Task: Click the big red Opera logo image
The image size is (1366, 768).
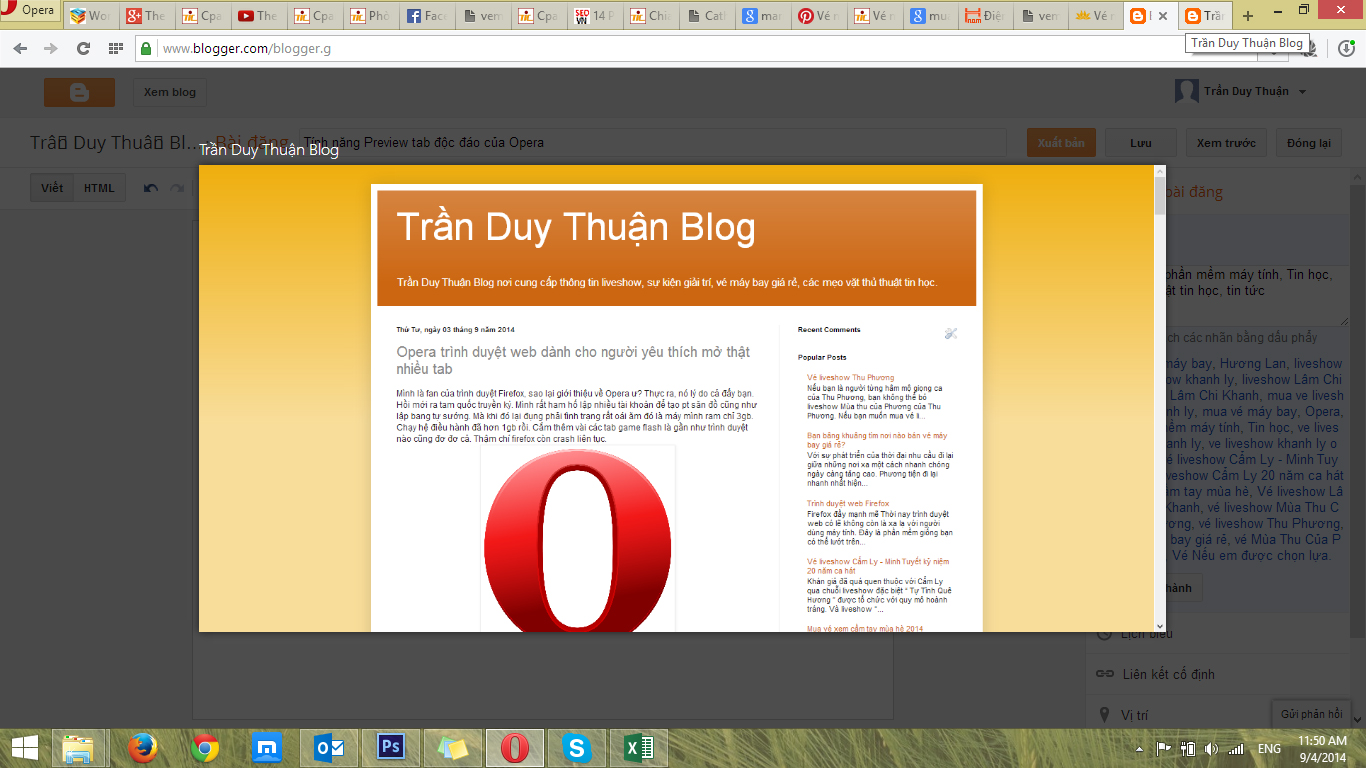Action: 578,538
